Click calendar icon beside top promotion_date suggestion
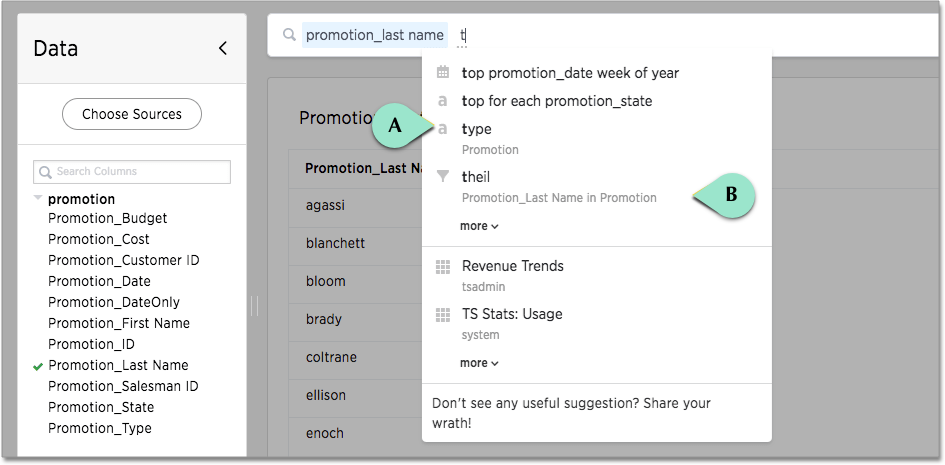Viewport: 945px width, 465px height. pos(443,72)
